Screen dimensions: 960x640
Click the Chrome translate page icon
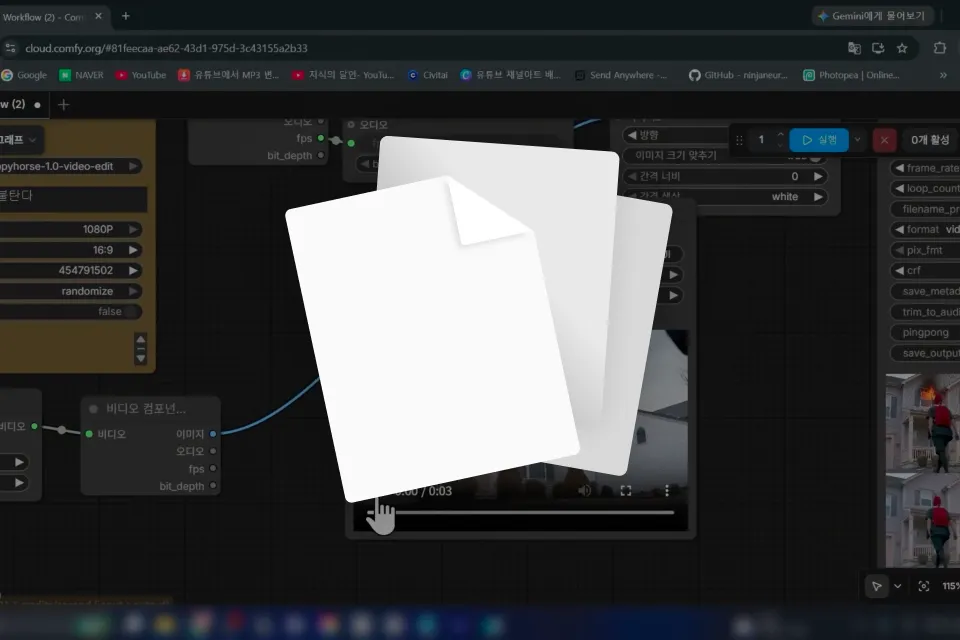click(854, 48)
